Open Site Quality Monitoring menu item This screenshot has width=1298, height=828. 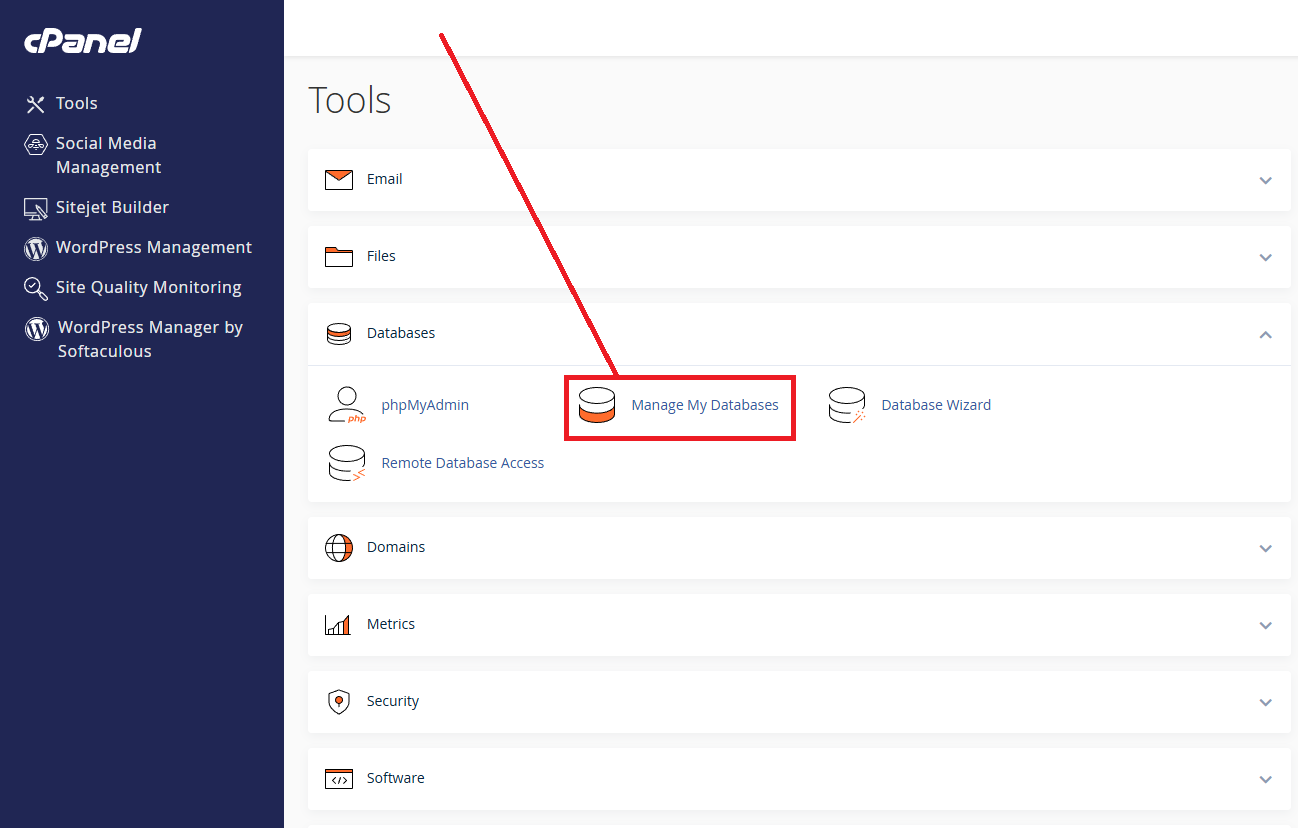(x=149, y=287)
